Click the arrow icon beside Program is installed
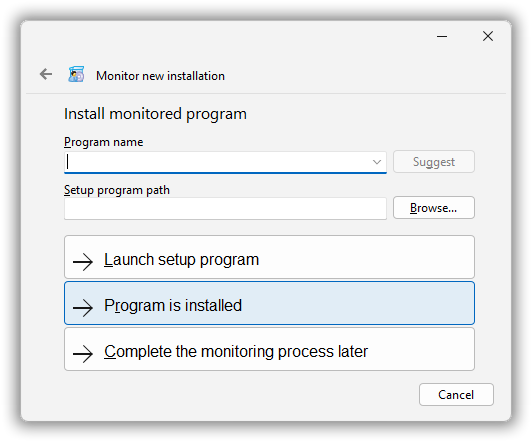The height and width of the screenshot is (442, 532). click(83, 308)
